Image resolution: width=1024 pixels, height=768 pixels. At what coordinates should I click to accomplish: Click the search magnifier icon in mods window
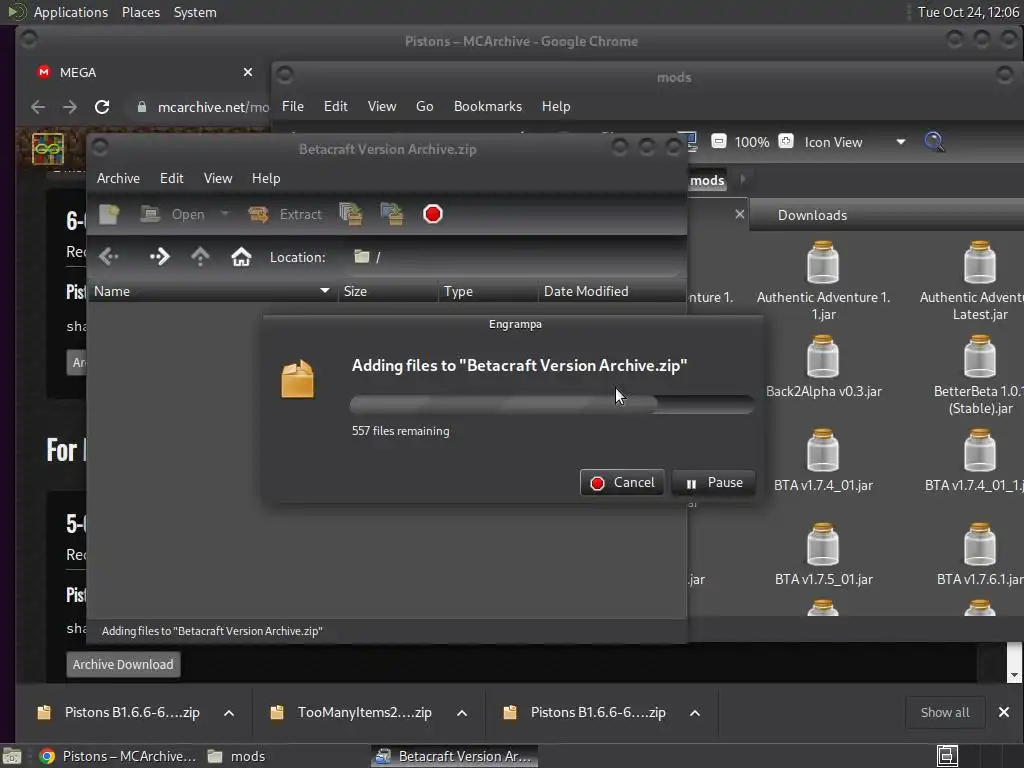click(x=934, y=141)
